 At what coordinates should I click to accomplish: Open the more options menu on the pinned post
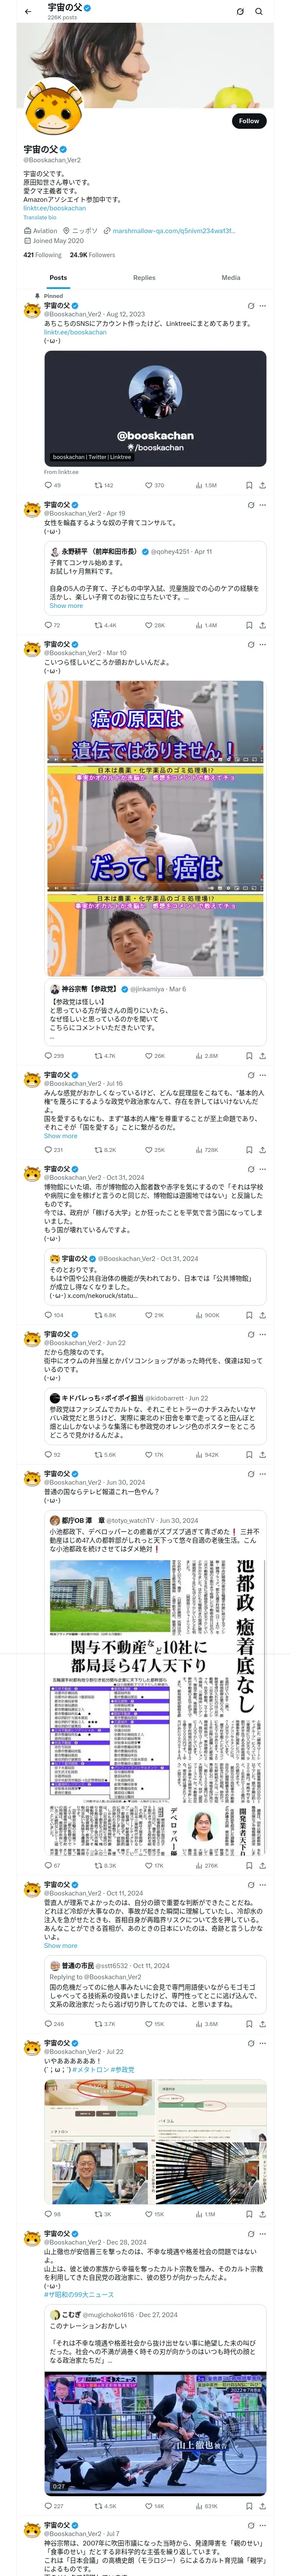[x=263, y=306]
